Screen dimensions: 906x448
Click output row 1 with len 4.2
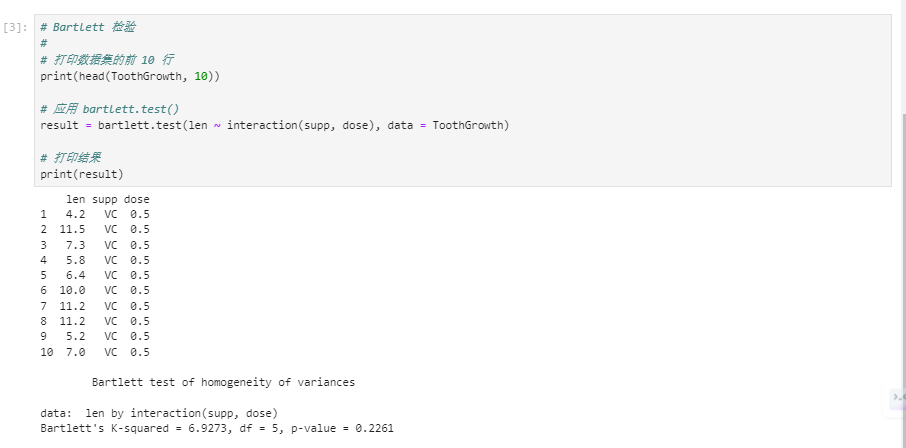[x=95, y=214]
